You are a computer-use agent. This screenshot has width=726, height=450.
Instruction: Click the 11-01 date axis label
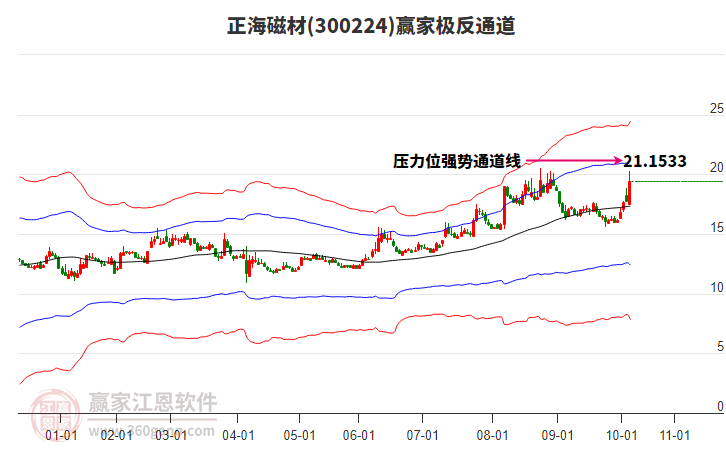click(x=675, y=435)
